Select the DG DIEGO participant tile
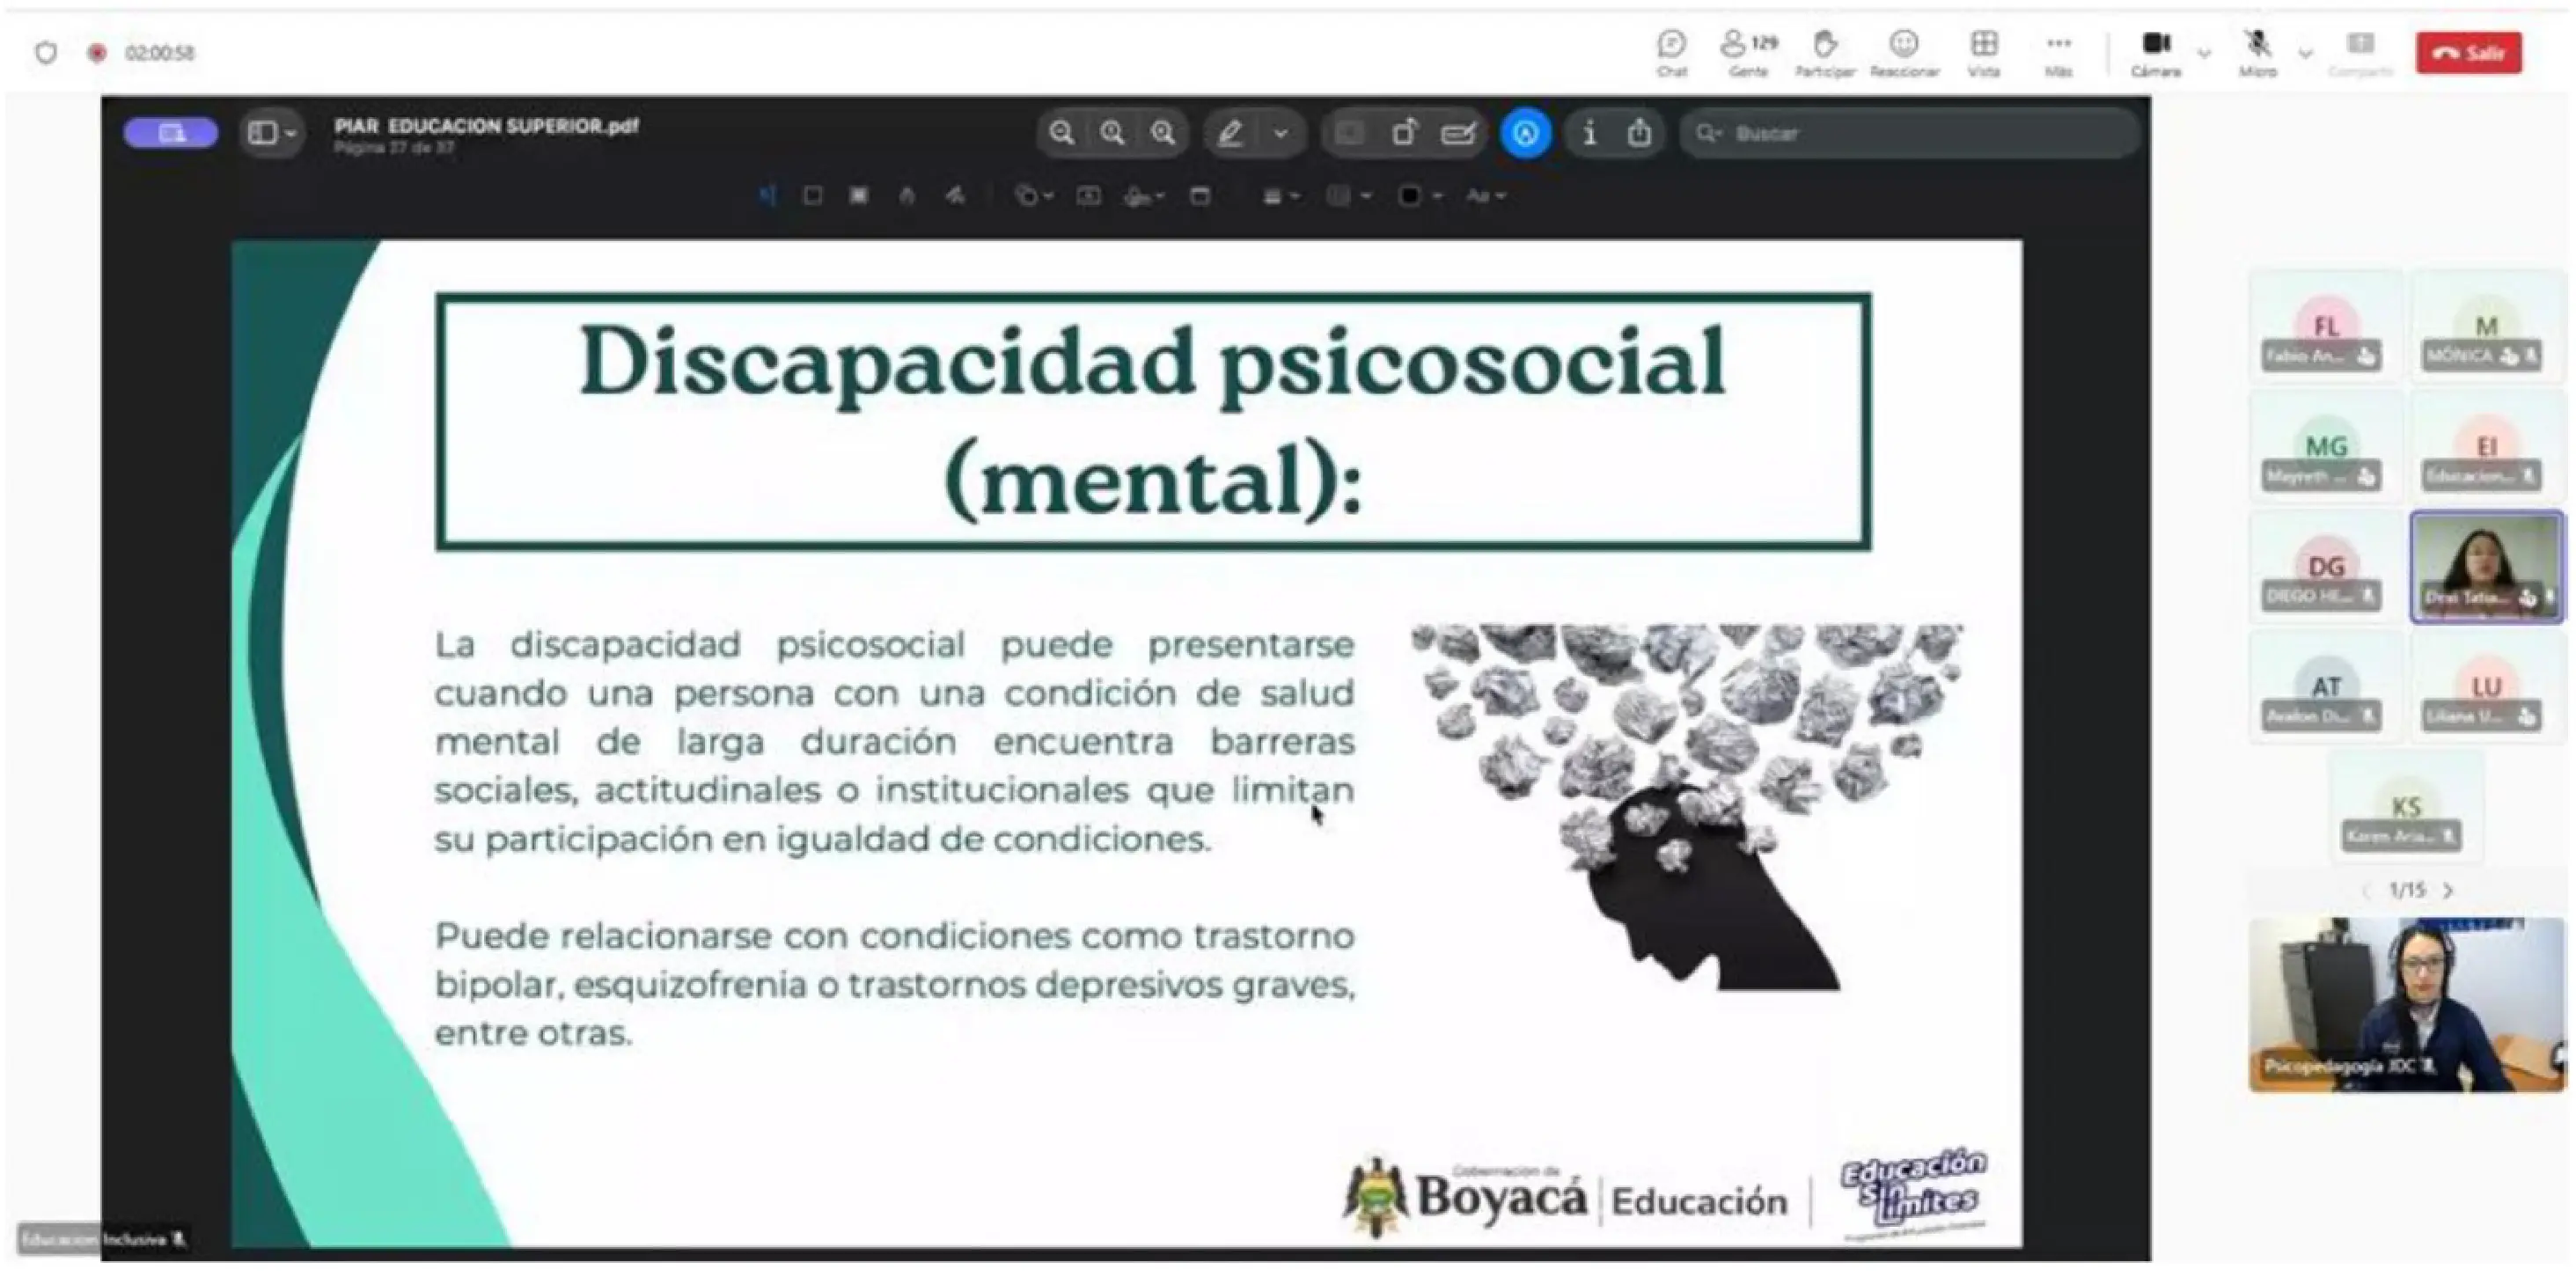The image size is (2576, 1284). click(x=2325, y=568)
